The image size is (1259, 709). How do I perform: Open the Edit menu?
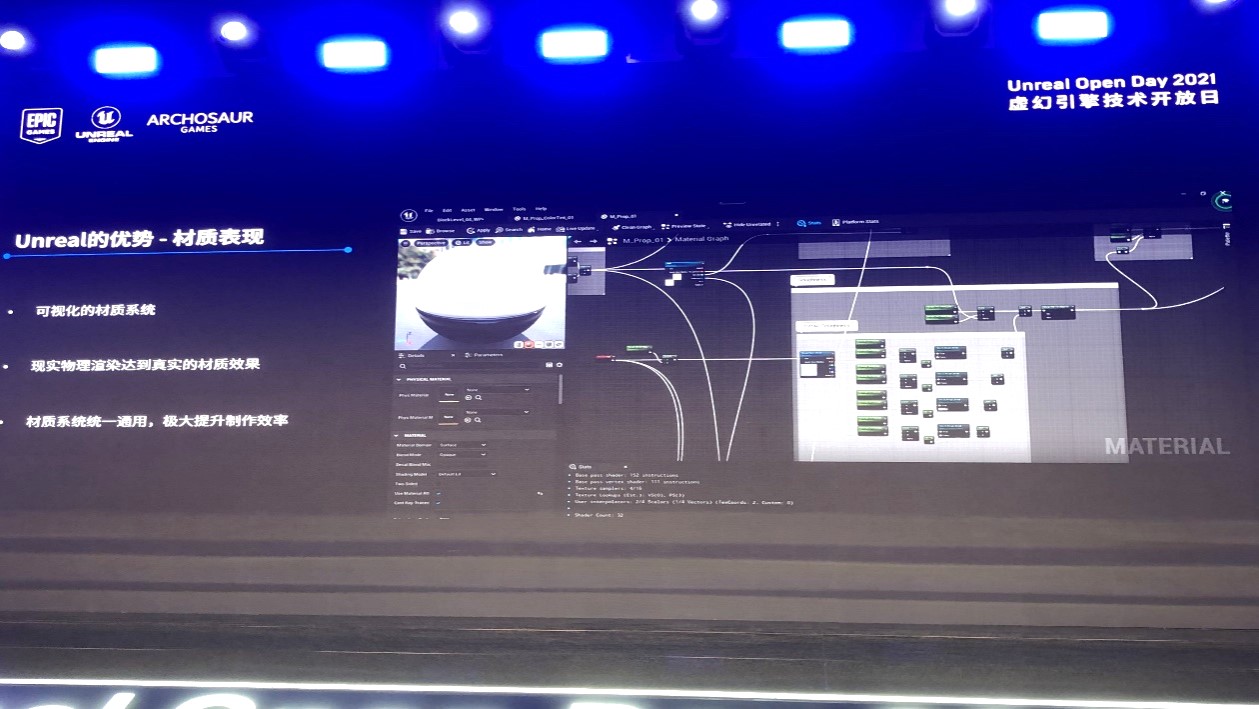click(x=447, y=210)
